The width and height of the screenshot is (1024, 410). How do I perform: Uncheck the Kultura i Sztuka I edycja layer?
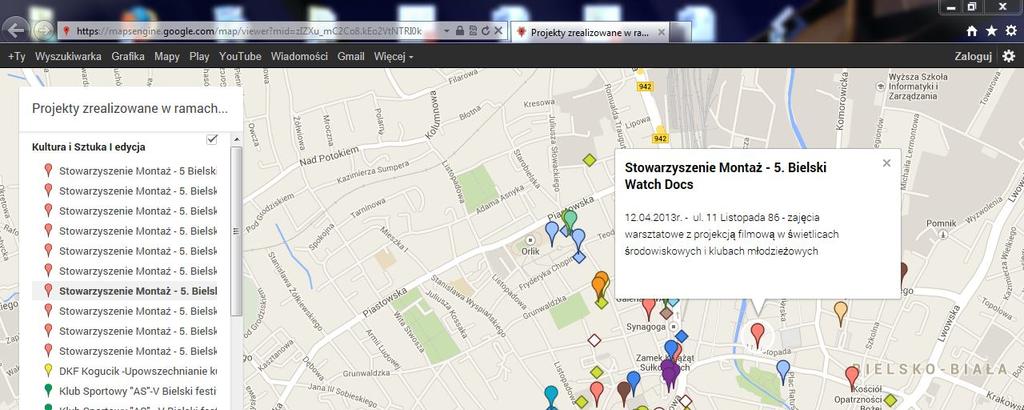[212, 139]
